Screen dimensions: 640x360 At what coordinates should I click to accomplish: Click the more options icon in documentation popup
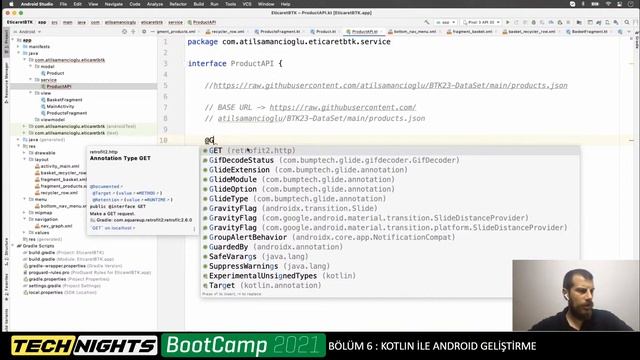click(x=194, y=229)
